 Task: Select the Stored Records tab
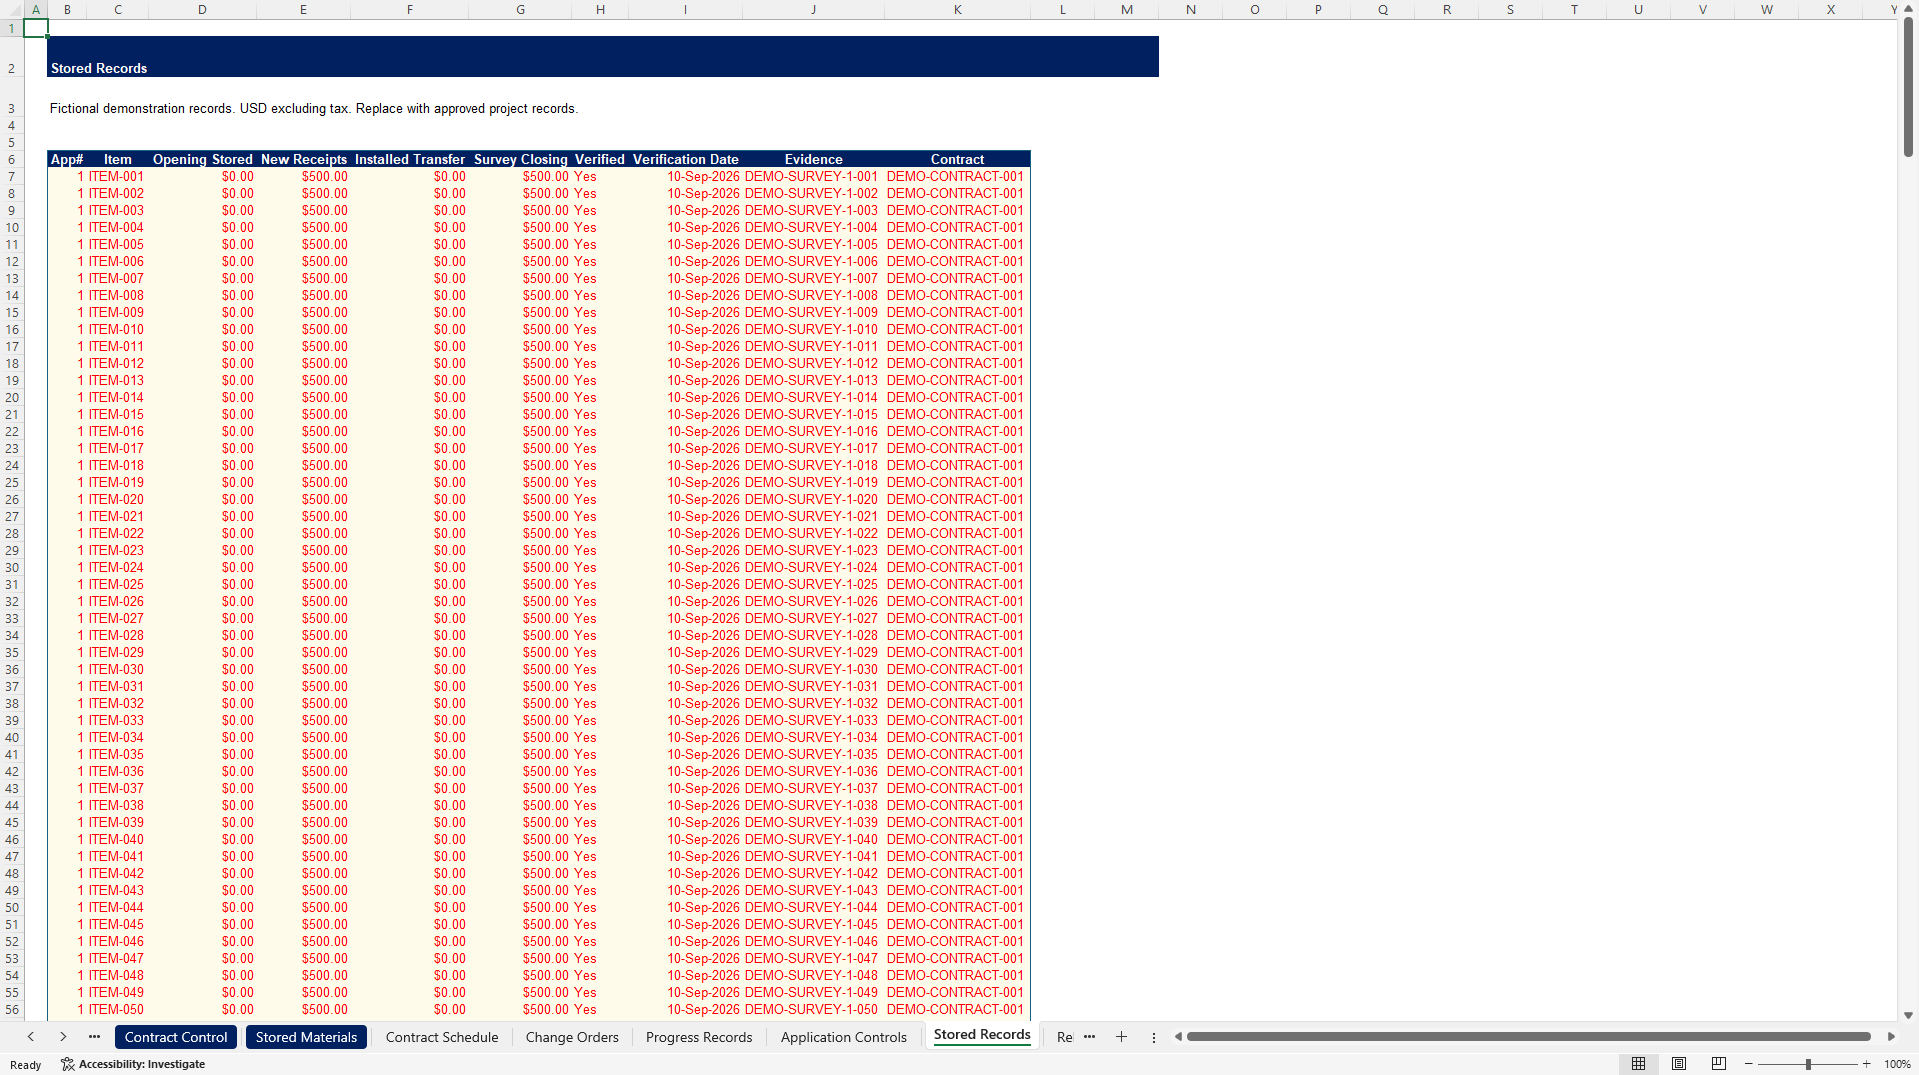pyautogui.click(x=982, y=1035)
